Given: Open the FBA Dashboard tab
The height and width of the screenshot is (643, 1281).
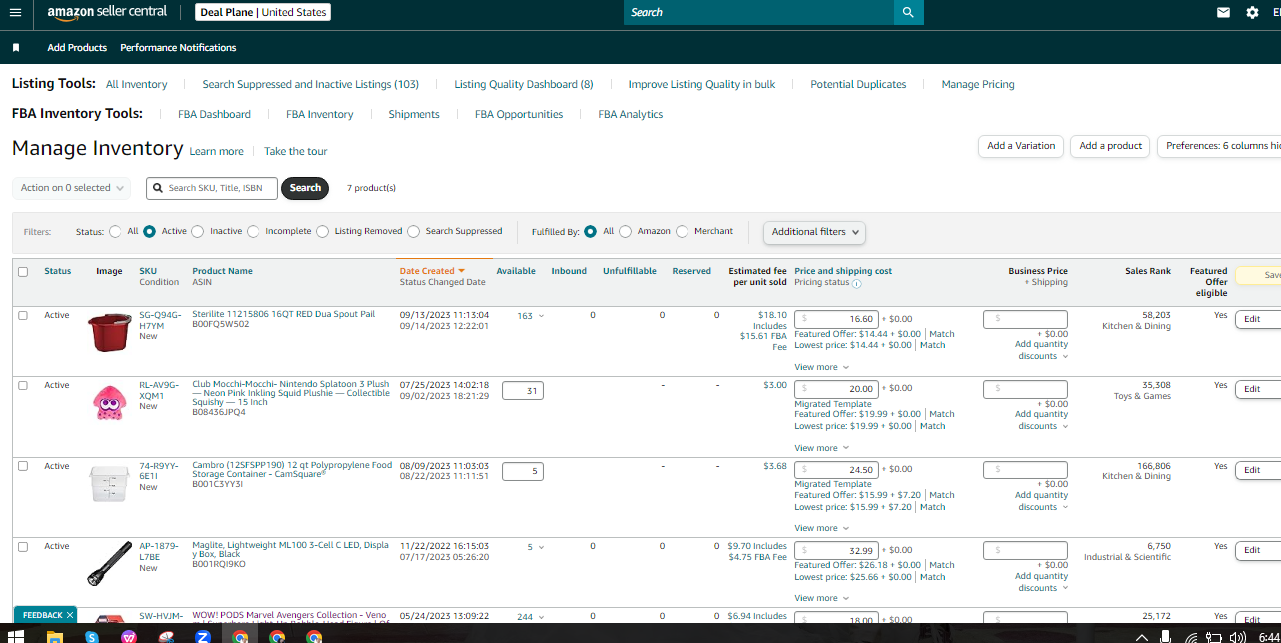Looking at the screenshot, I should tap(214, 114).
